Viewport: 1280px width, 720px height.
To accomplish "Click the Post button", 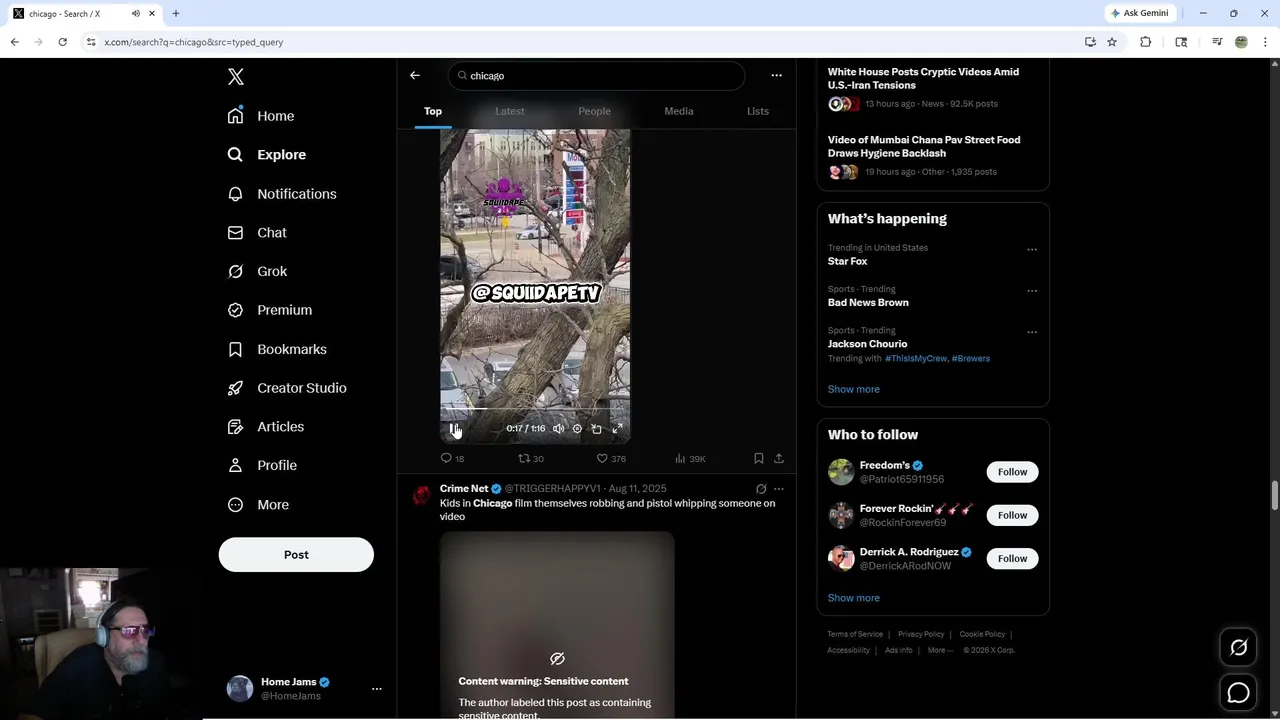I will click(296, 554).
